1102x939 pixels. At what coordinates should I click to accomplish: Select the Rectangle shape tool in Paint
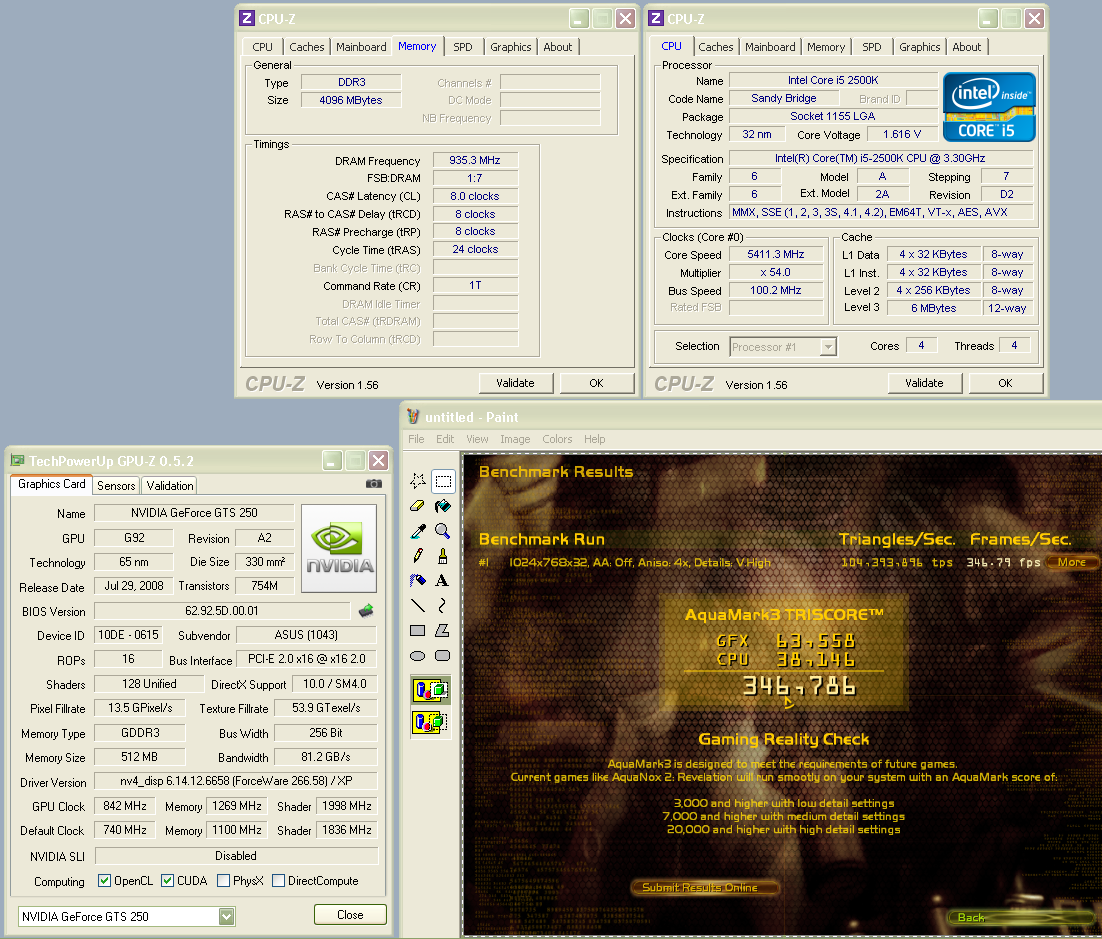tap(417, 630)
